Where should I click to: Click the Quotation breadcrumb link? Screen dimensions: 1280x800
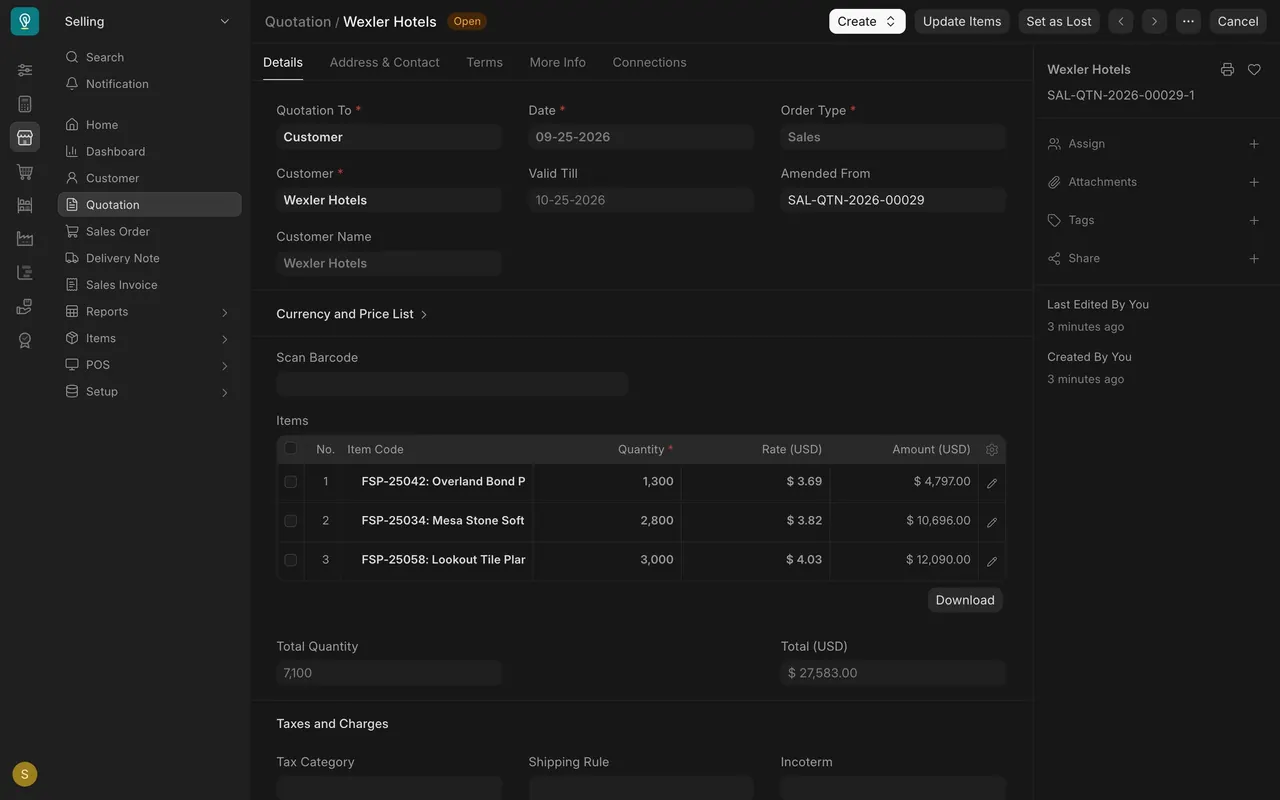[298, 21]
